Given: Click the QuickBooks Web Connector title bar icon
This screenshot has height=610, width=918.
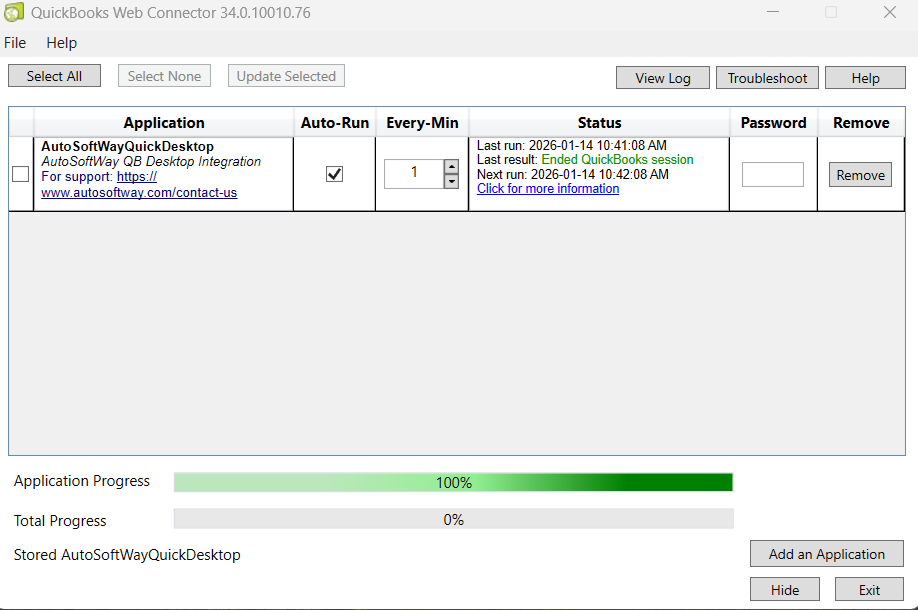Looking at the screenshot, I should 14,12.
